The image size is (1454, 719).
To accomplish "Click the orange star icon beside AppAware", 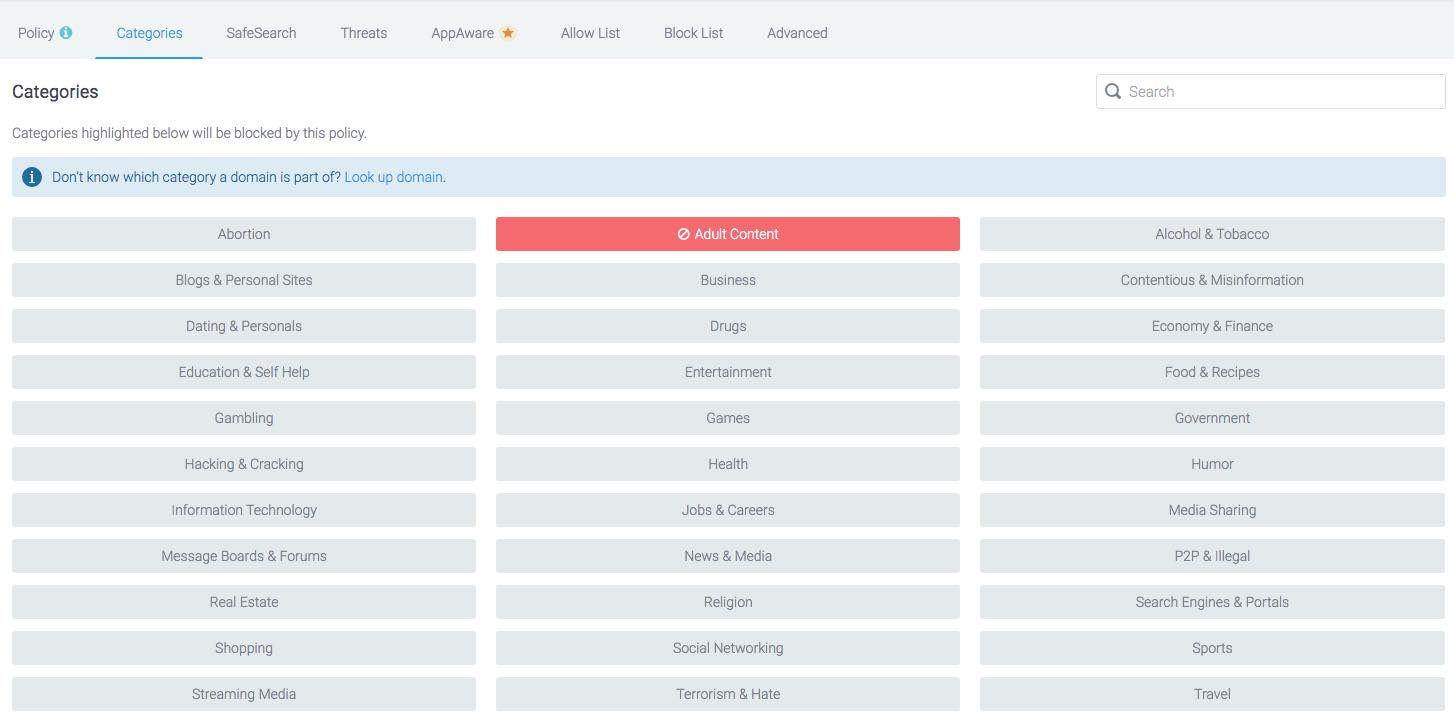I will click(508, 33).
